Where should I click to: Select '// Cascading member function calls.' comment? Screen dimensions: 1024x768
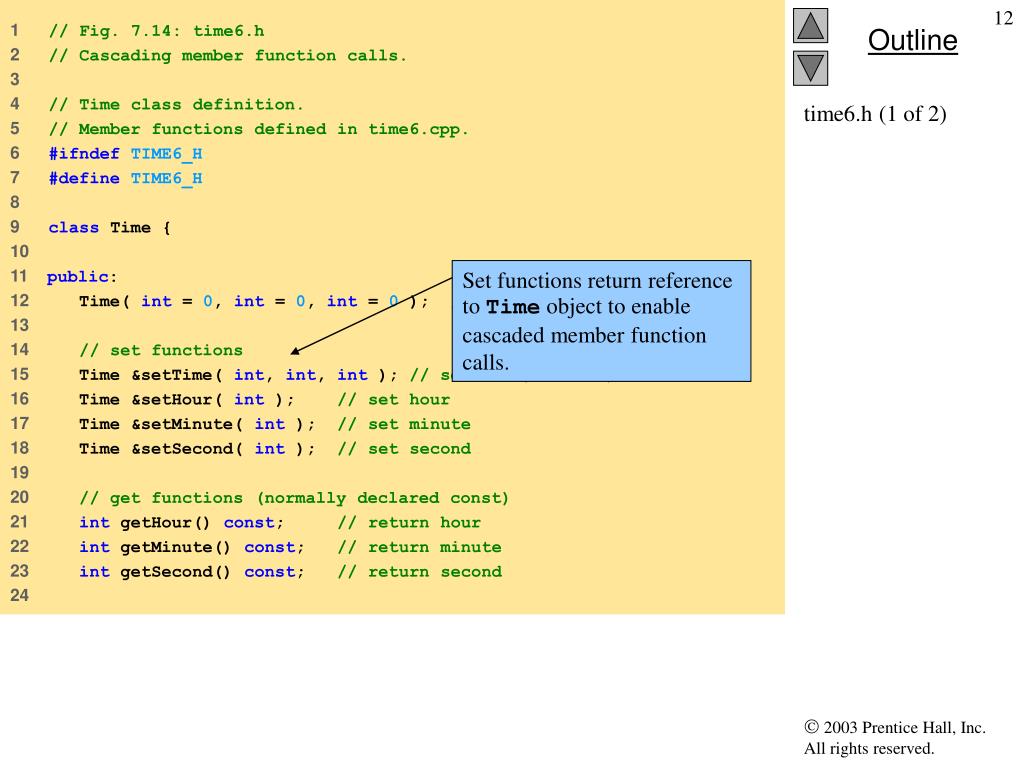click(228, 56)
